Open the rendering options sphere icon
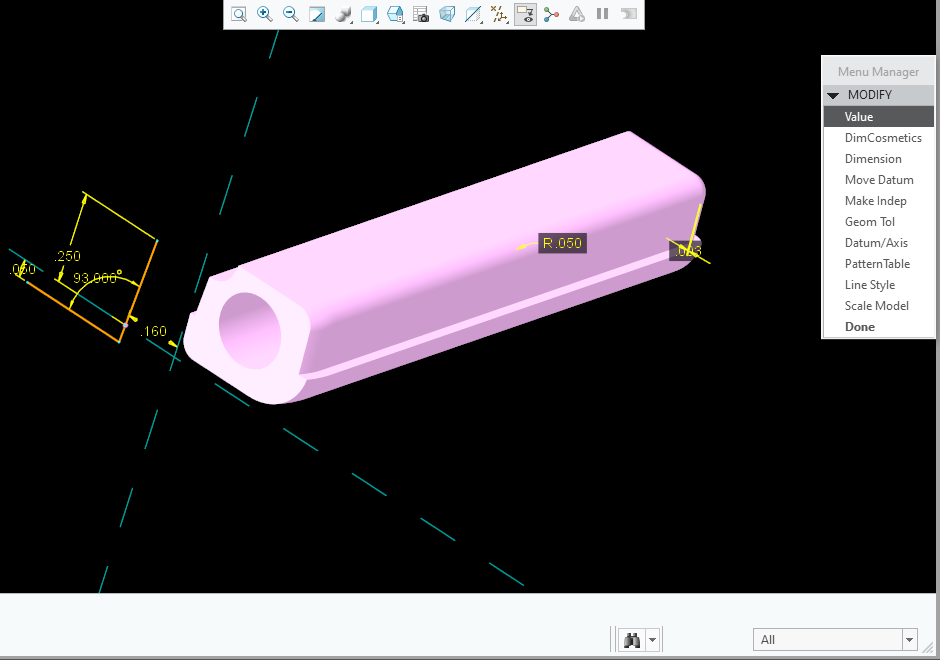940x660 pixels. (x=343, y=14)
